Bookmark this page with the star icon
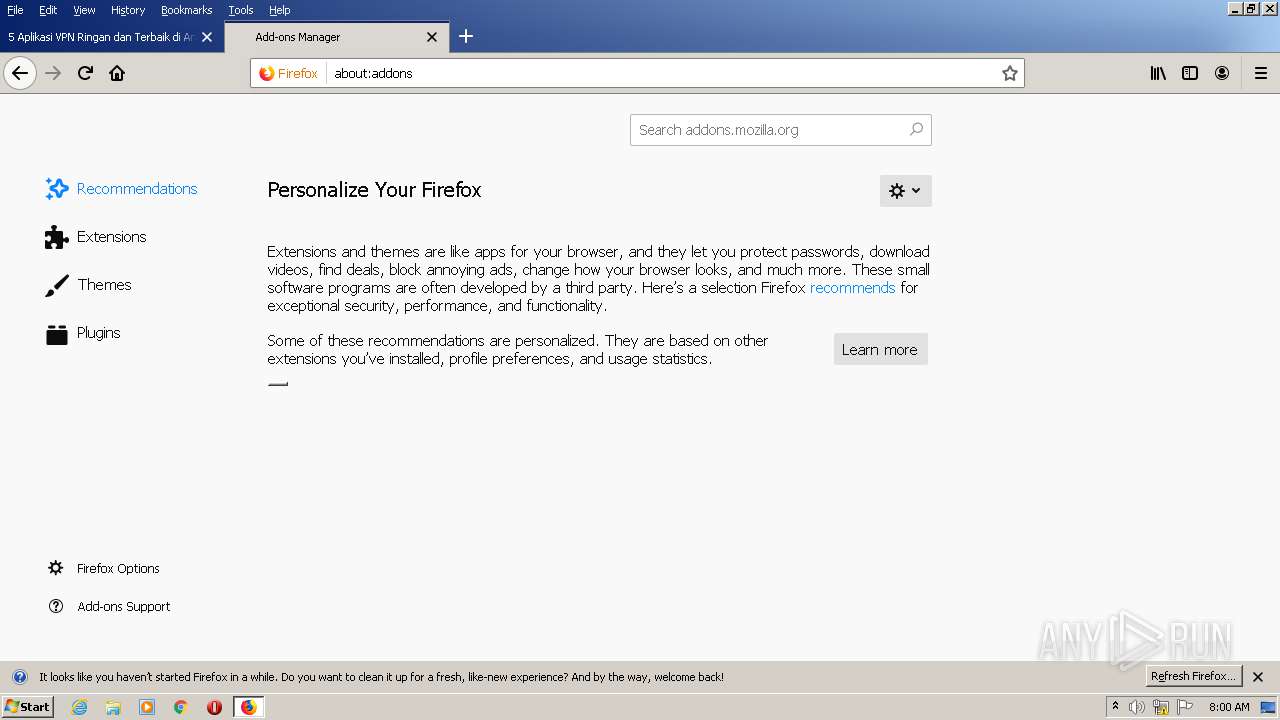 (1010, 73)
